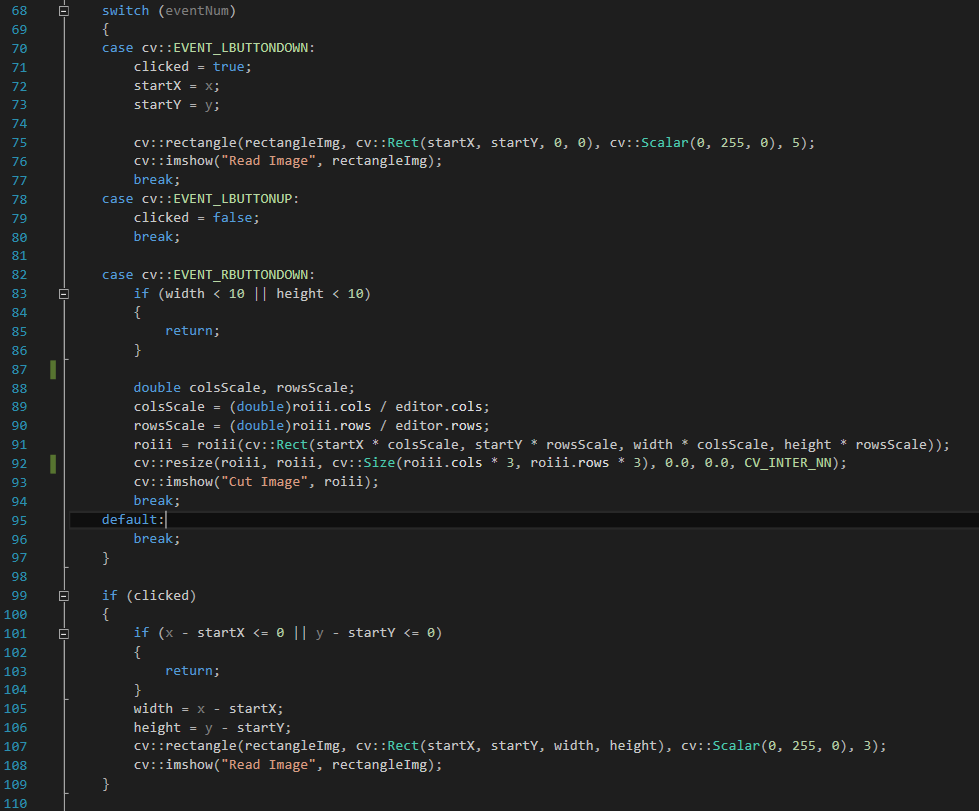
Task: Click rowsScale in the line 88 declaration
Action: tap(312, 388)
